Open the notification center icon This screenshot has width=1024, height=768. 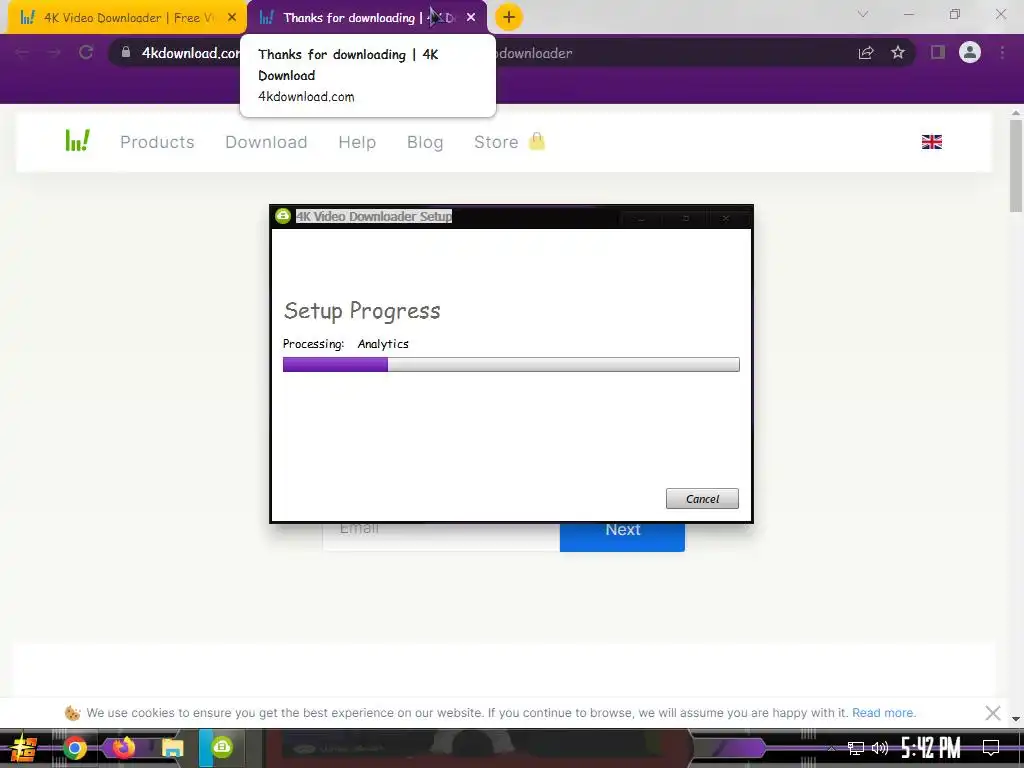pos(991,748)
